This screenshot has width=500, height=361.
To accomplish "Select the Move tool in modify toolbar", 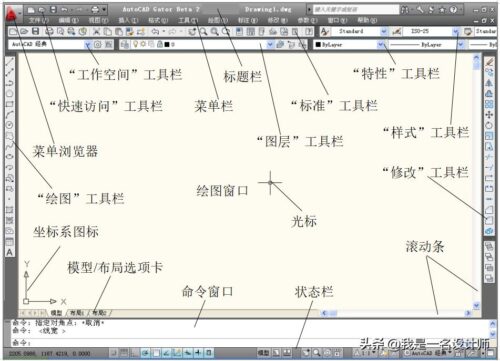I will [489, 115].
